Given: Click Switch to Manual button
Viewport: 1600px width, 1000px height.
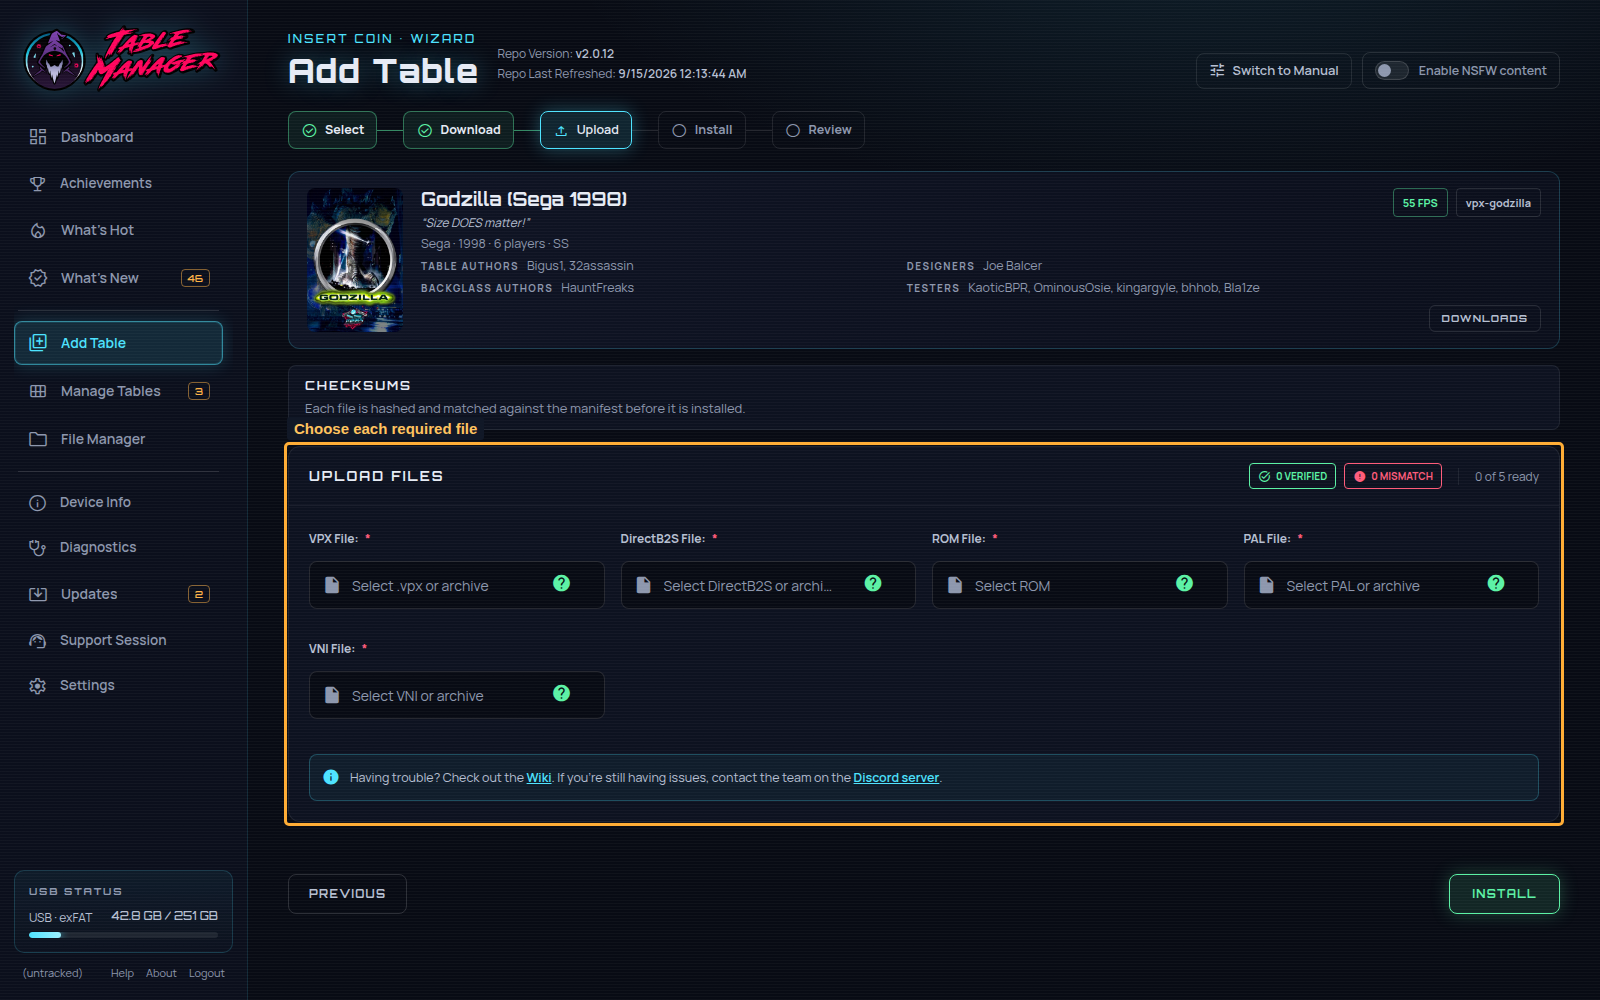Looking at the screenshot, I should [x=1274, y=71].
